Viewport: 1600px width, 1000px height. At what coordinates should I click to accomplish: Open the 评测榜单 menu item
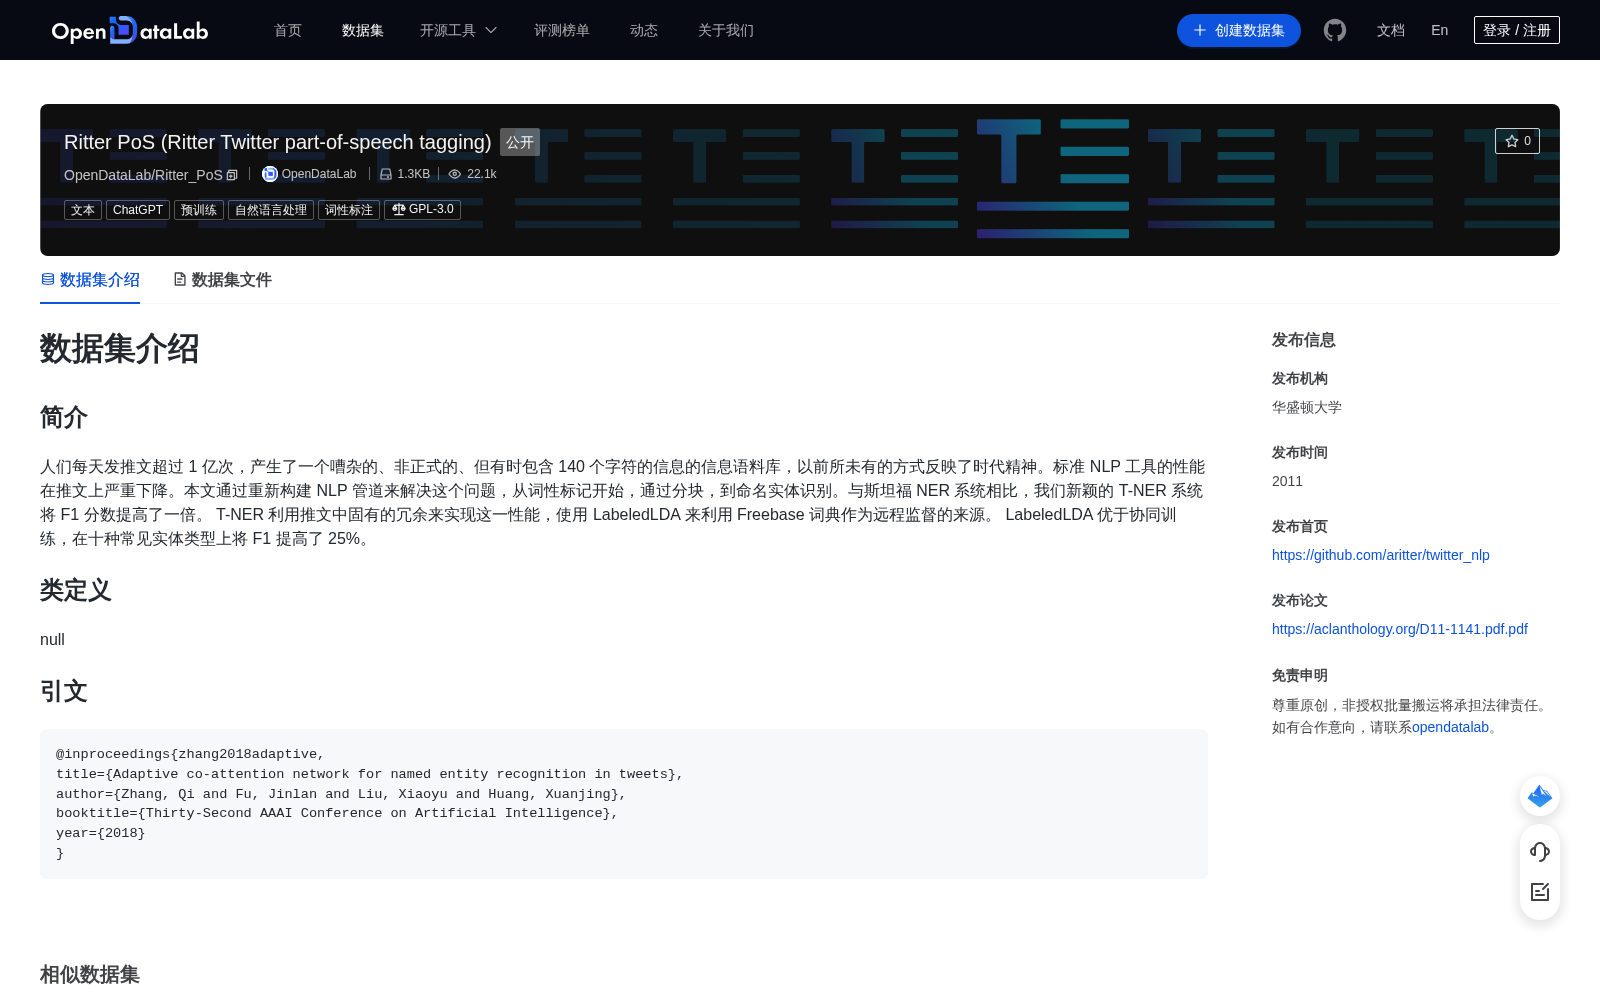point(562,30)
